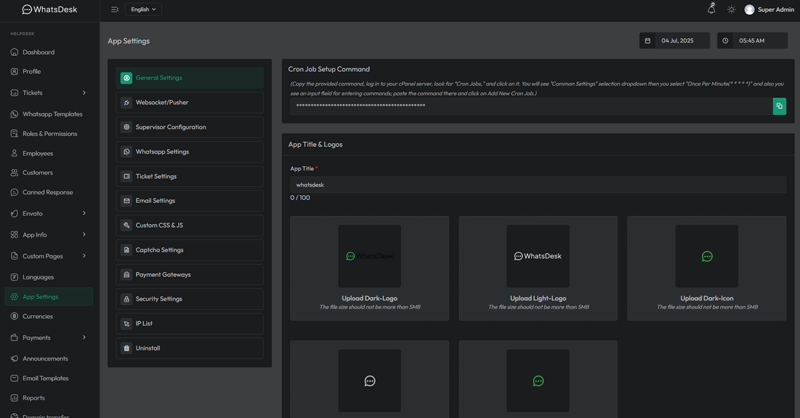Click the calendar icon beside the date
Viewport: 800px width, 418px height.
[x=648, y=41]
